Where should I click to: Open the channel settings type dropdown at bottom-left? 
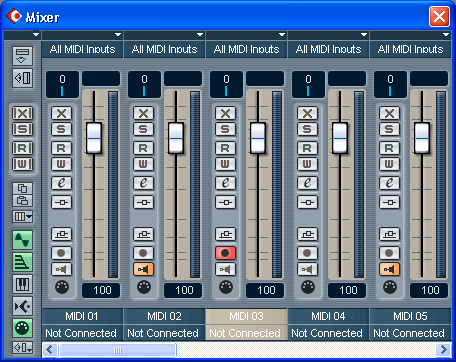point(22,348)
